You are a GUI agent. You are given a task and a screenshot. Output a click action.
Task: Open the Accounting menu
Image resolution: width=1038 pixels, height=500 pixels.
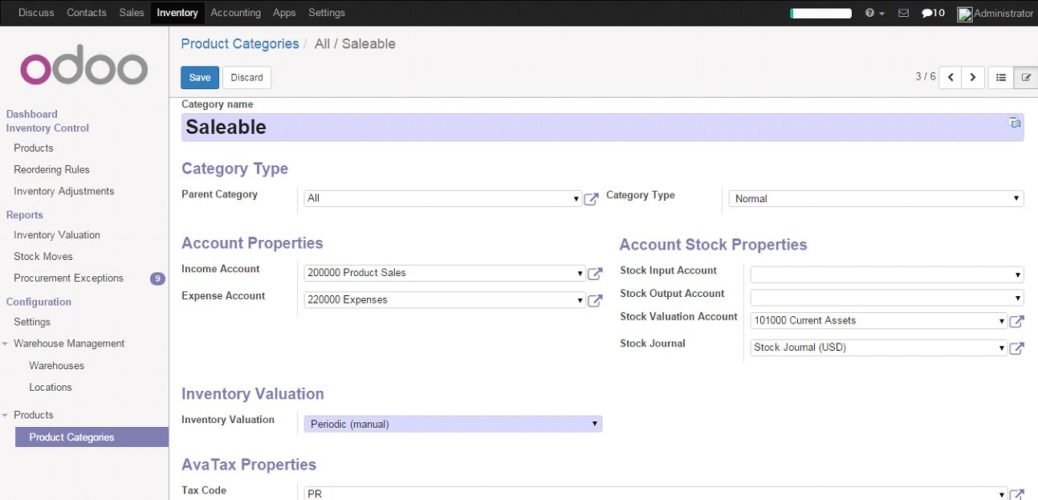[x=235, y=13]
